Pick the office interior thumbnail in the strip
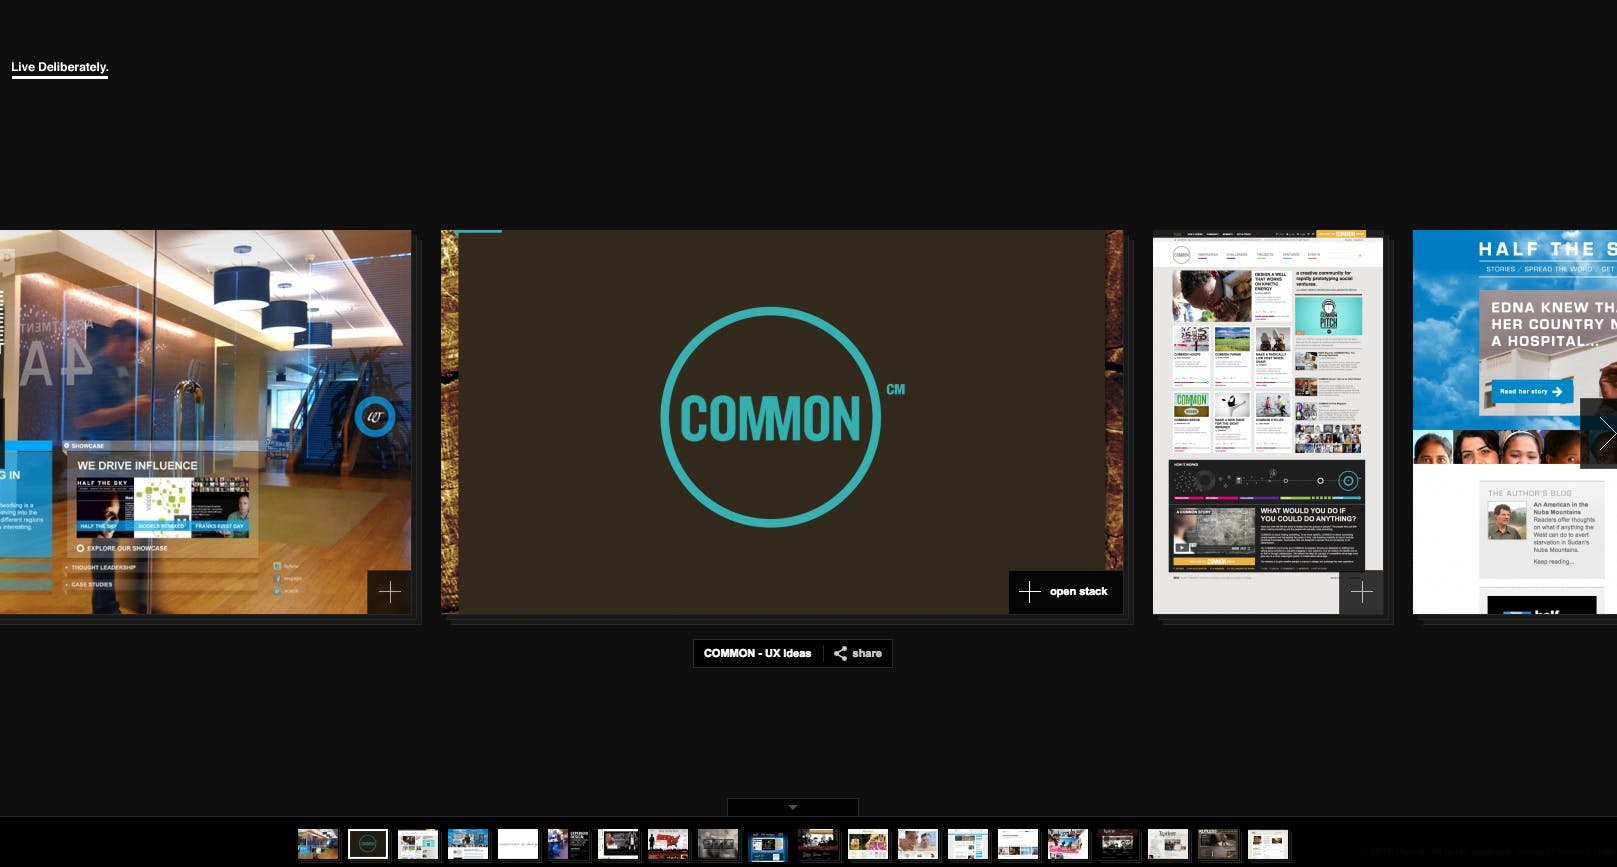 click(x=318, y=844)
